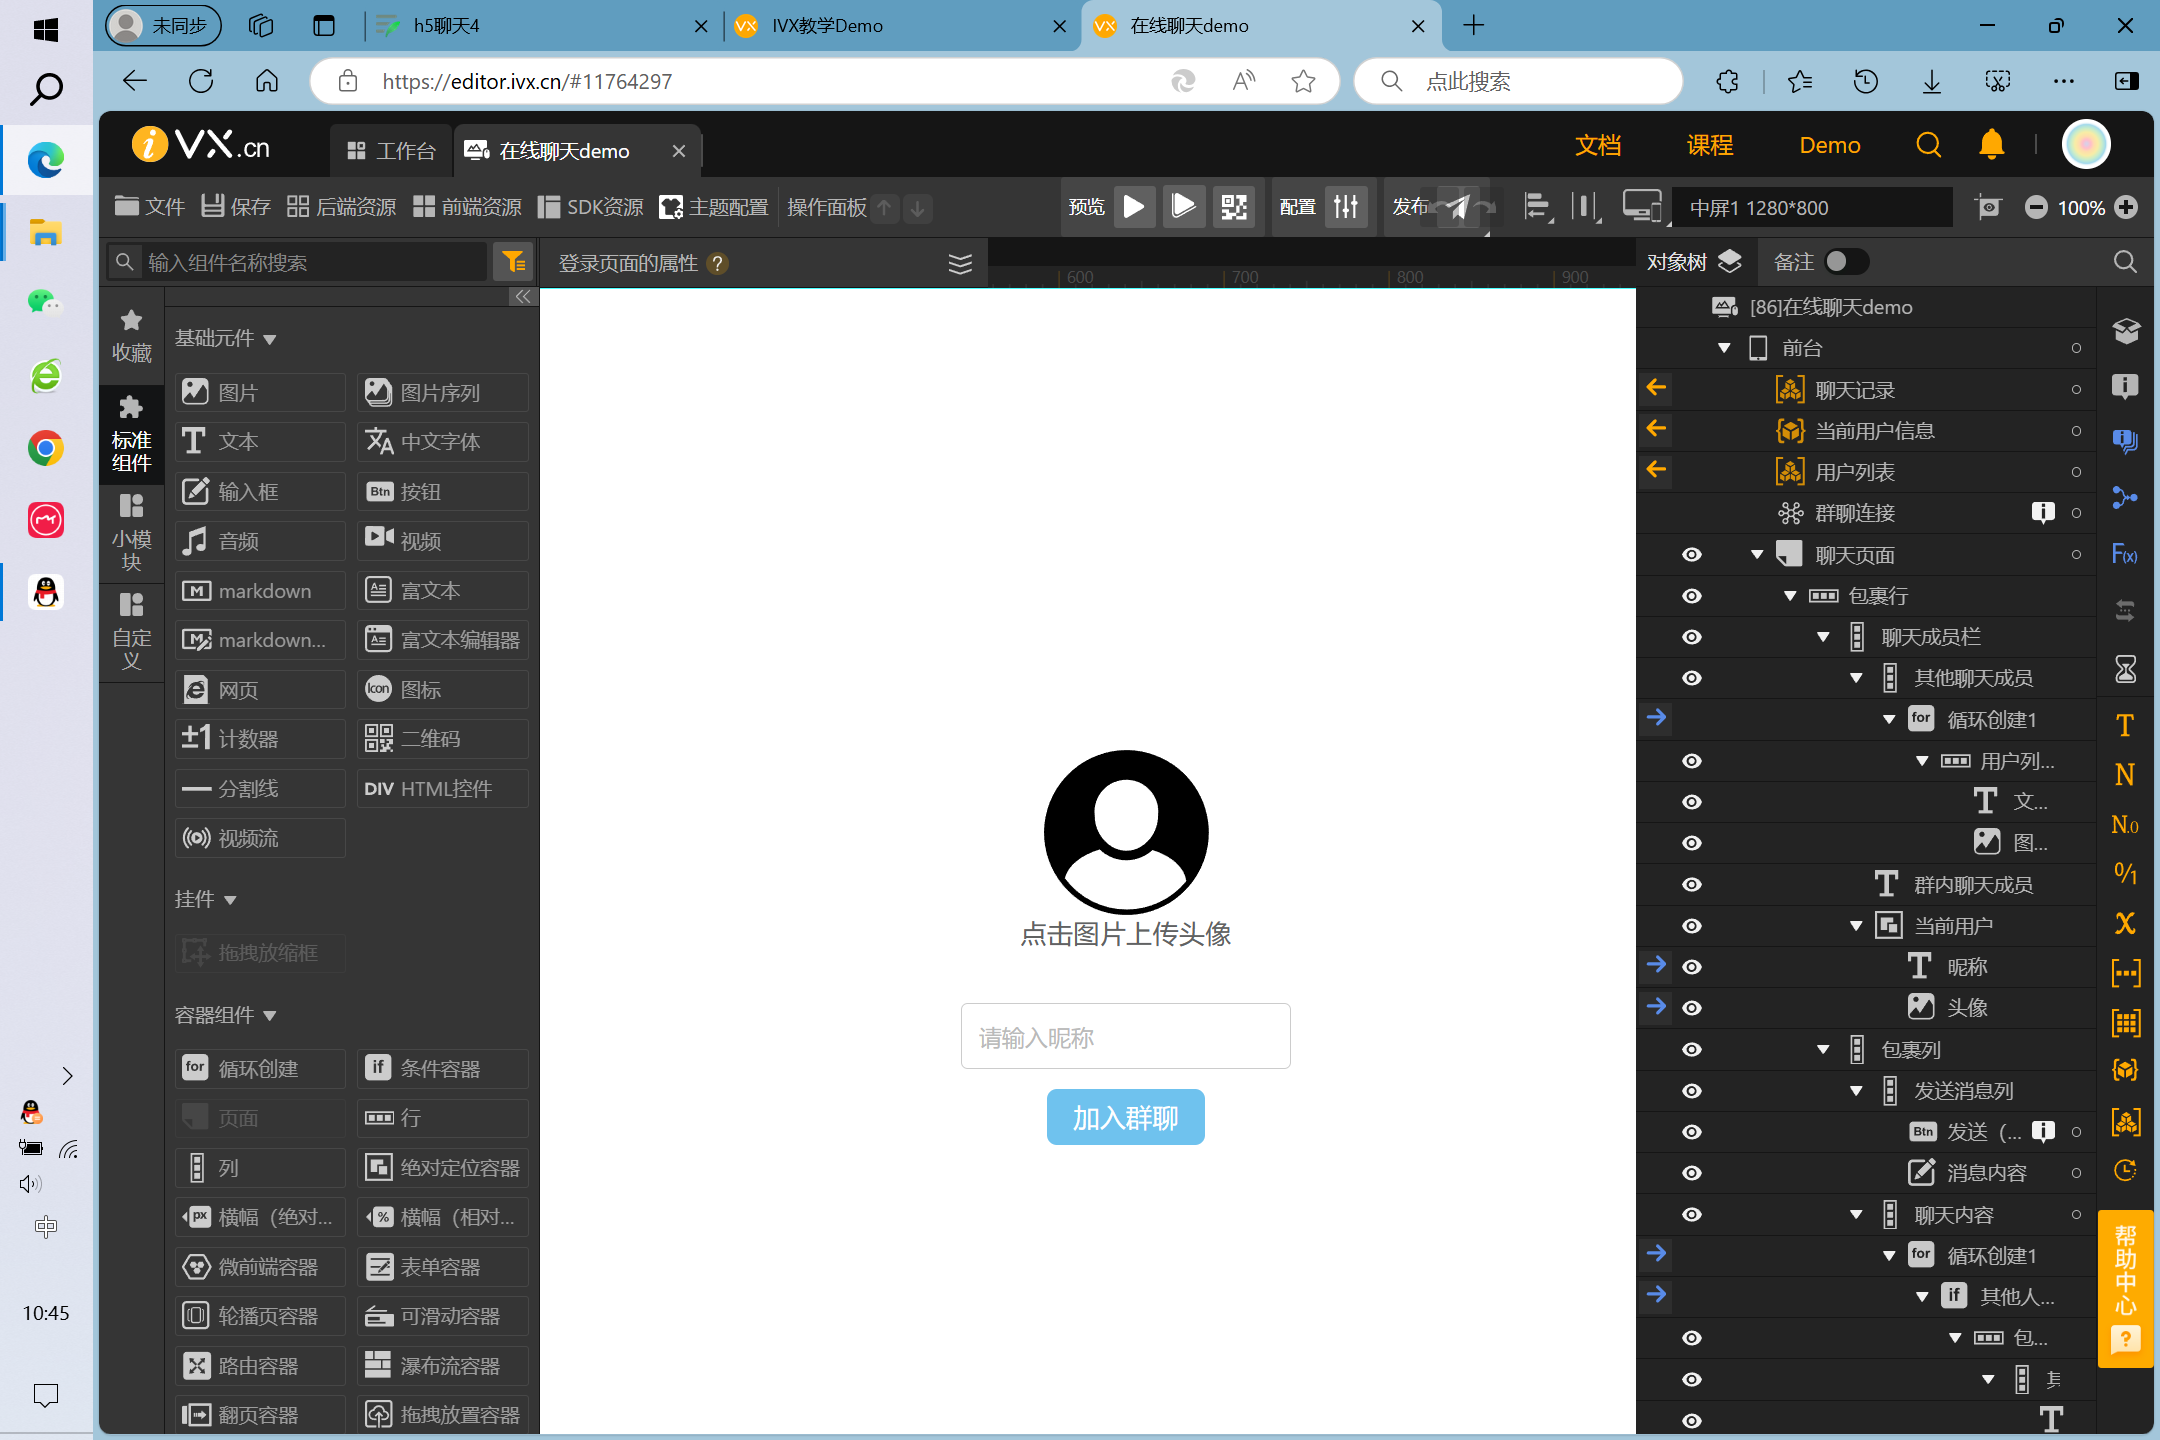Open 后端资源 menu

pyautogui.click(x=341, y=206)
